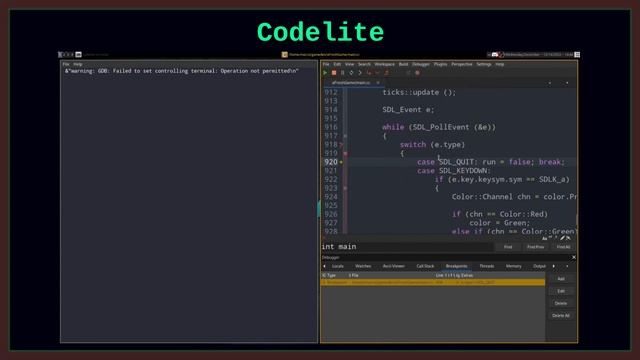Toggle the fold marker on line 917

click(345, 136)
